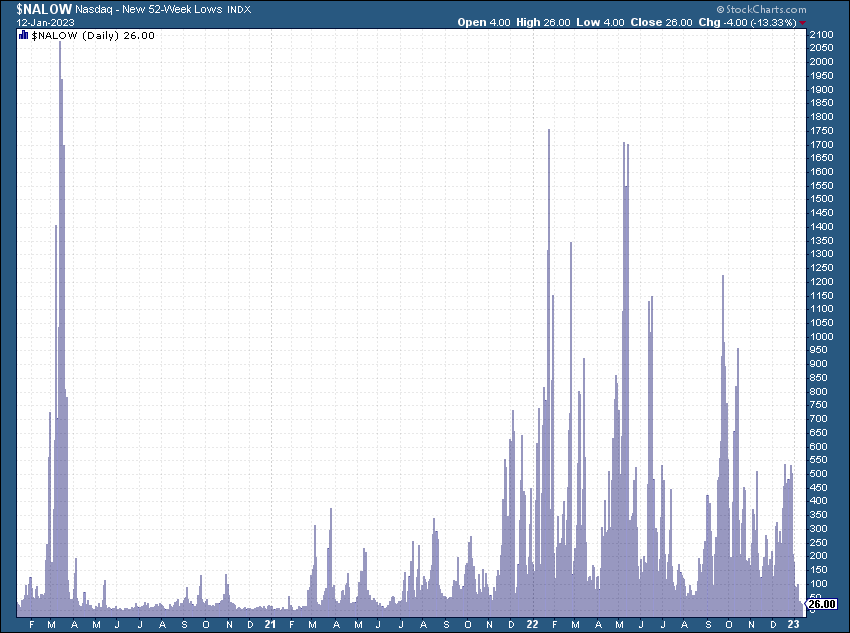Screen dimensions: 850x633
Task: Select the '22' year marker on time axis
Action: (x=532, y=624)
